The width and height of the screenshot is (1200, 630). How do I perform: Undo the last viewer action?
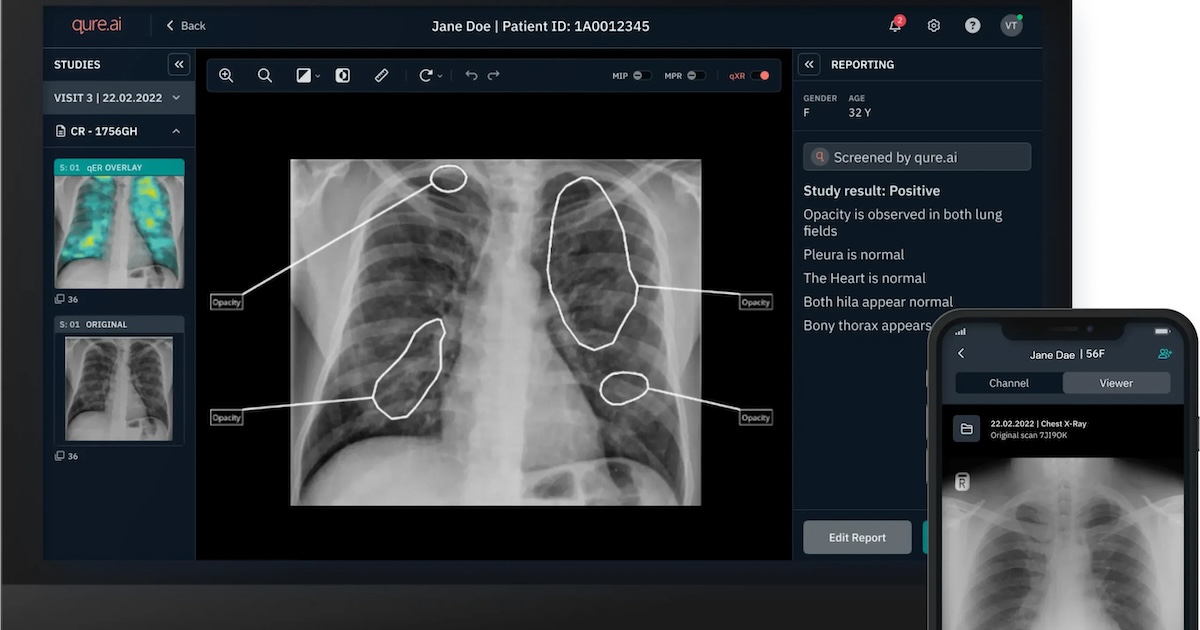point(471,75)
